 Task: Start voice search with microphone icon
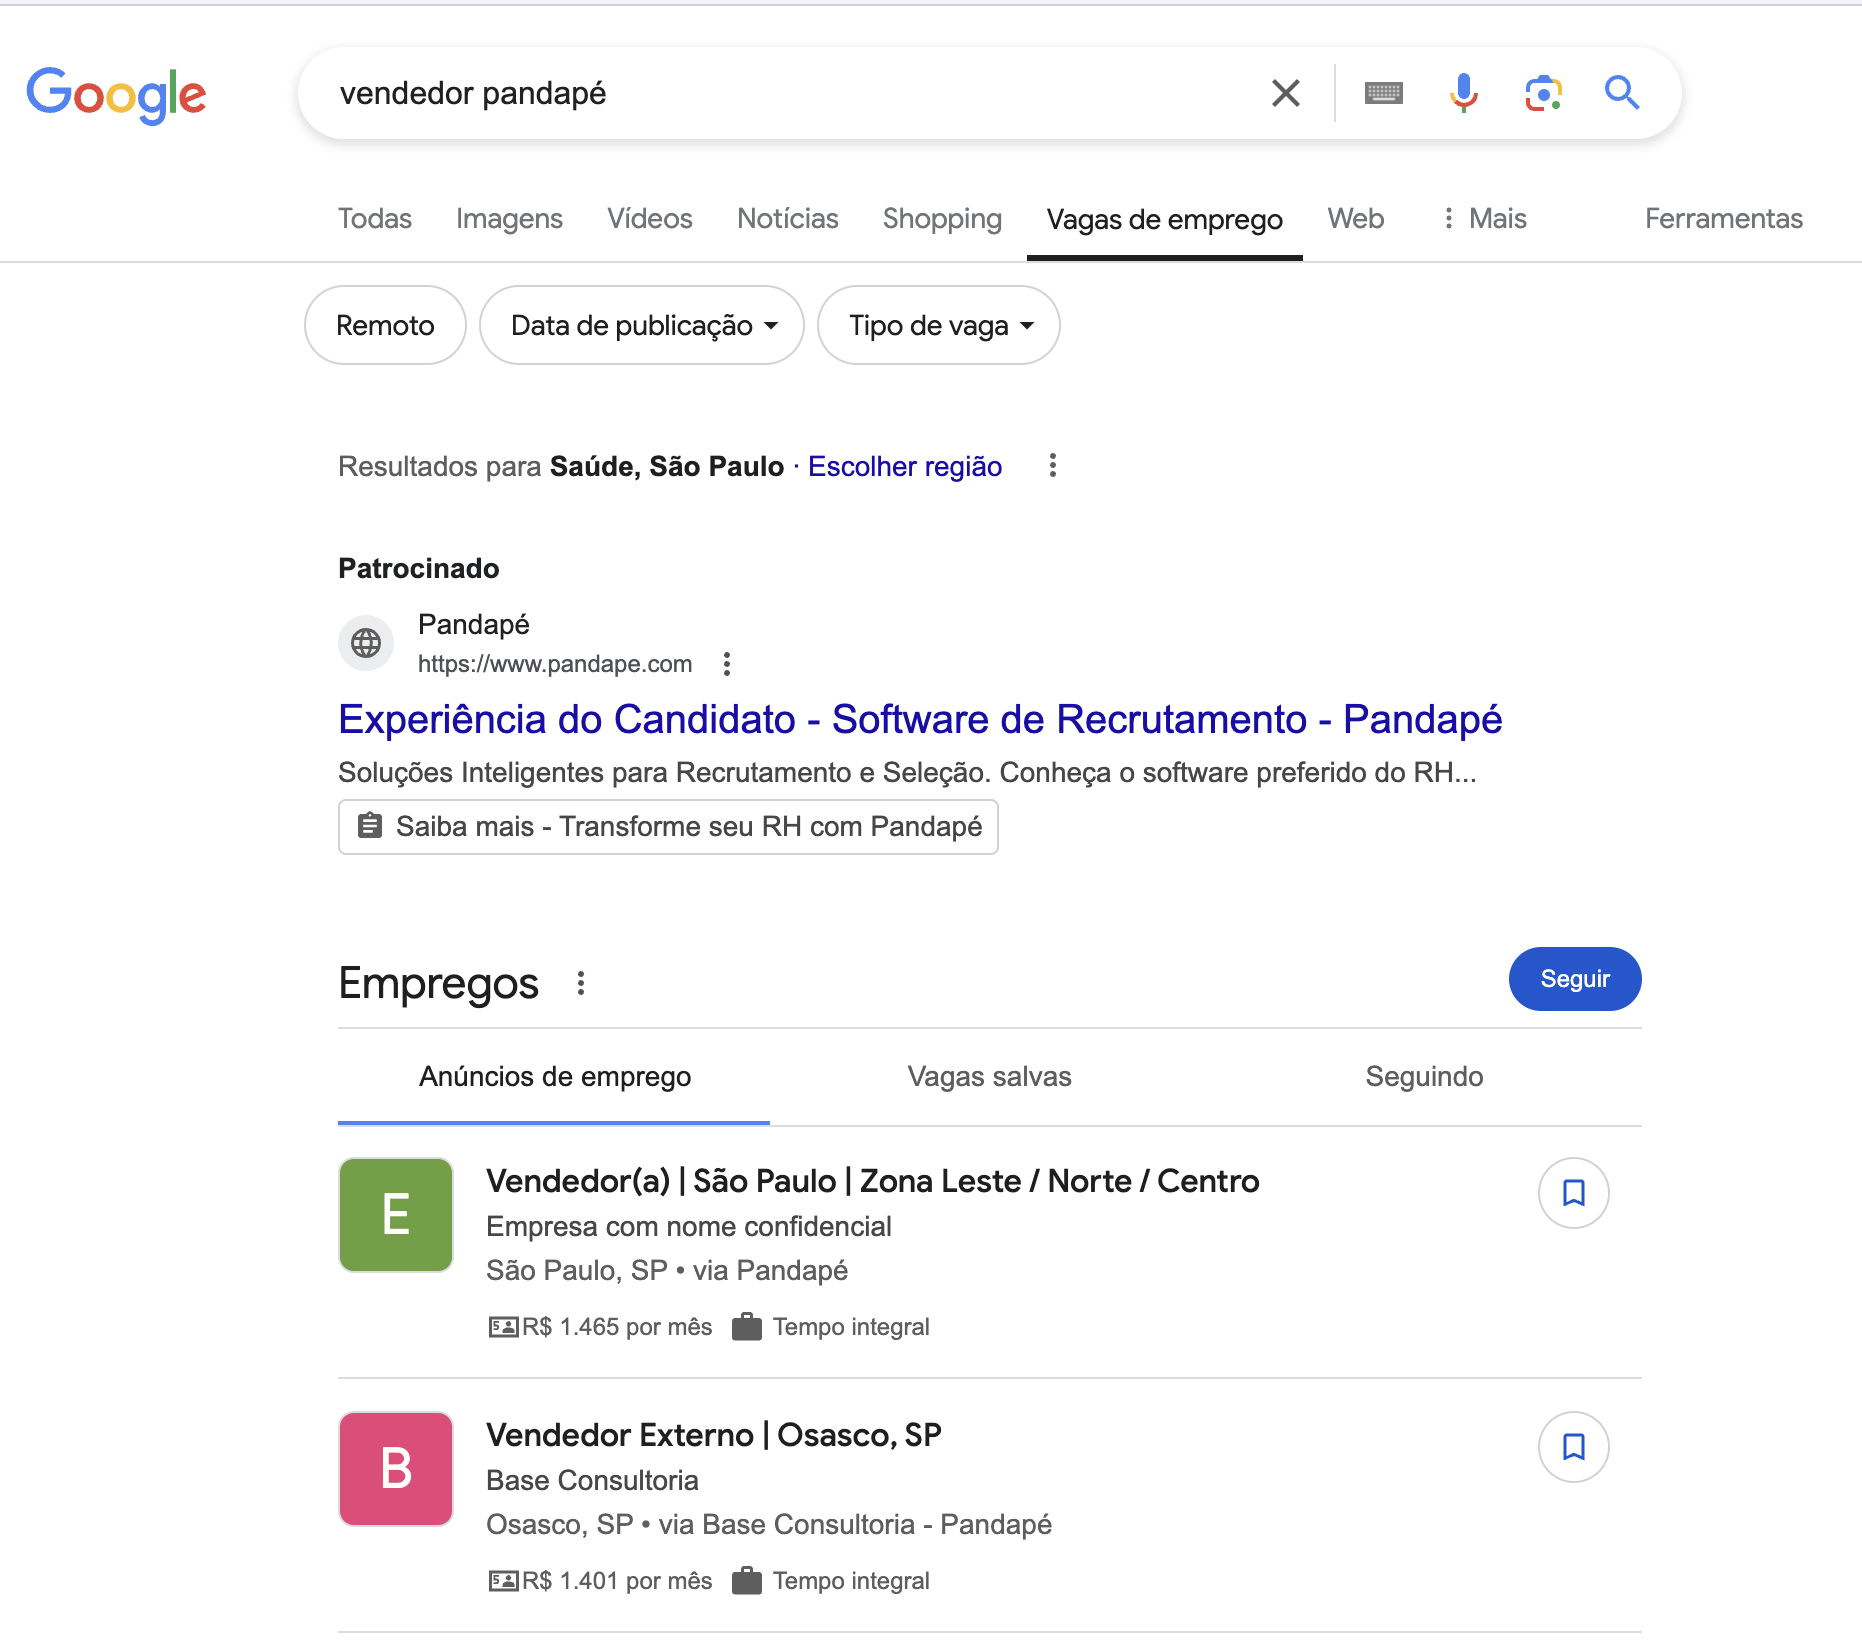pyautogui.click(x=1463, y=93)
